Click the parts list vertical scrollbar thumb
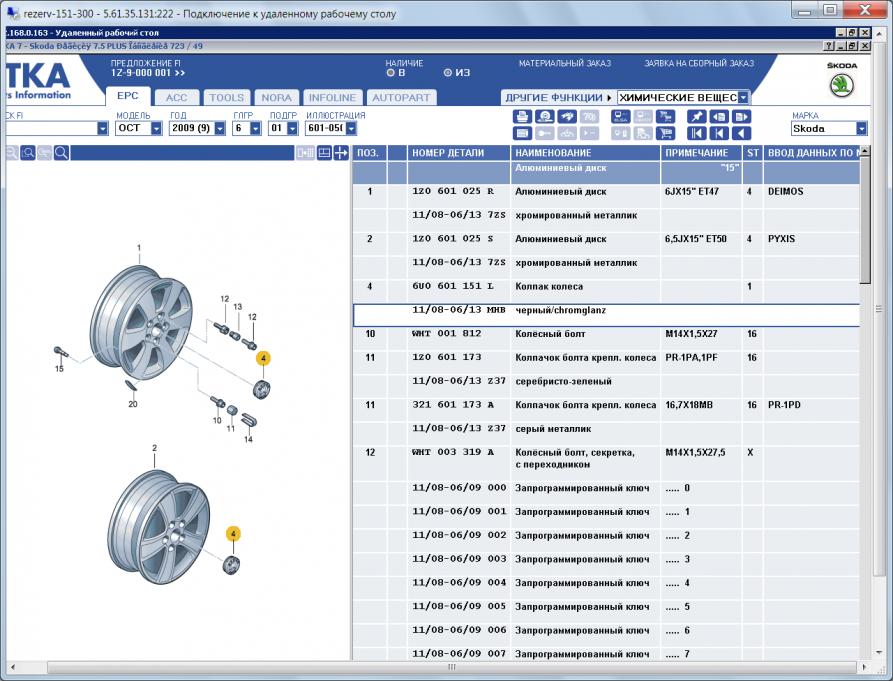893x681 pixels. click(x=865, y=220)
